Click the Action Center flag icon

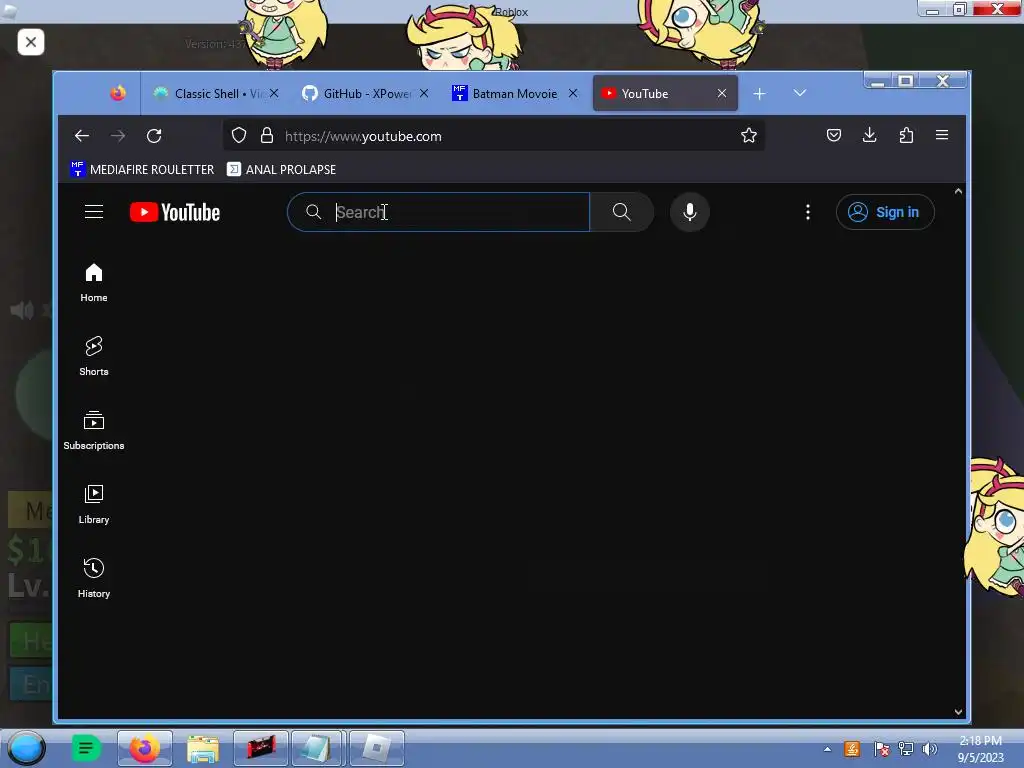coord(881,749)
